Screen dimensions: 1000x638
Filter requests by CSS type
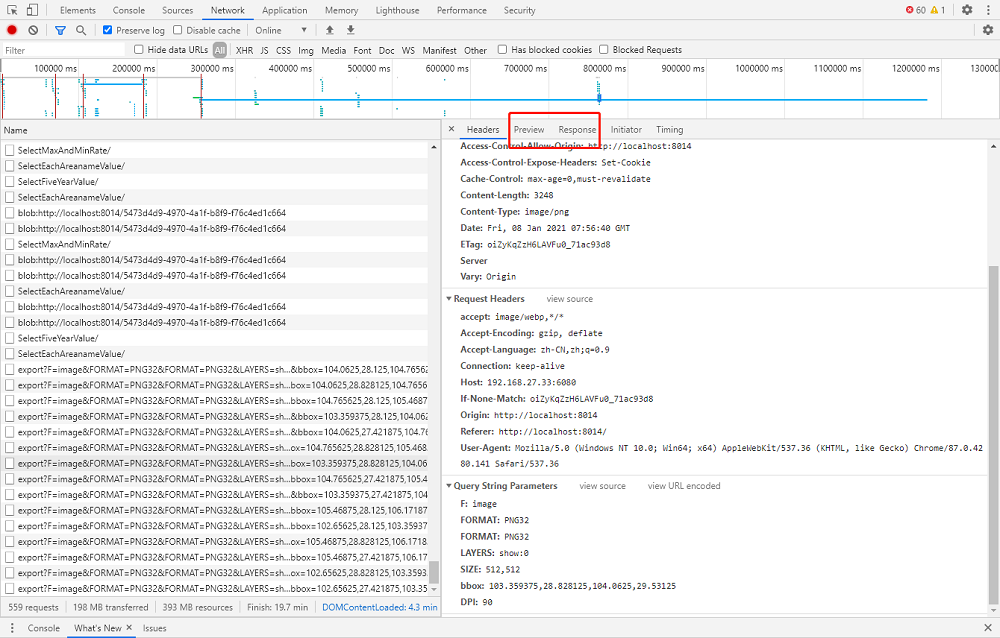(283, 50)
